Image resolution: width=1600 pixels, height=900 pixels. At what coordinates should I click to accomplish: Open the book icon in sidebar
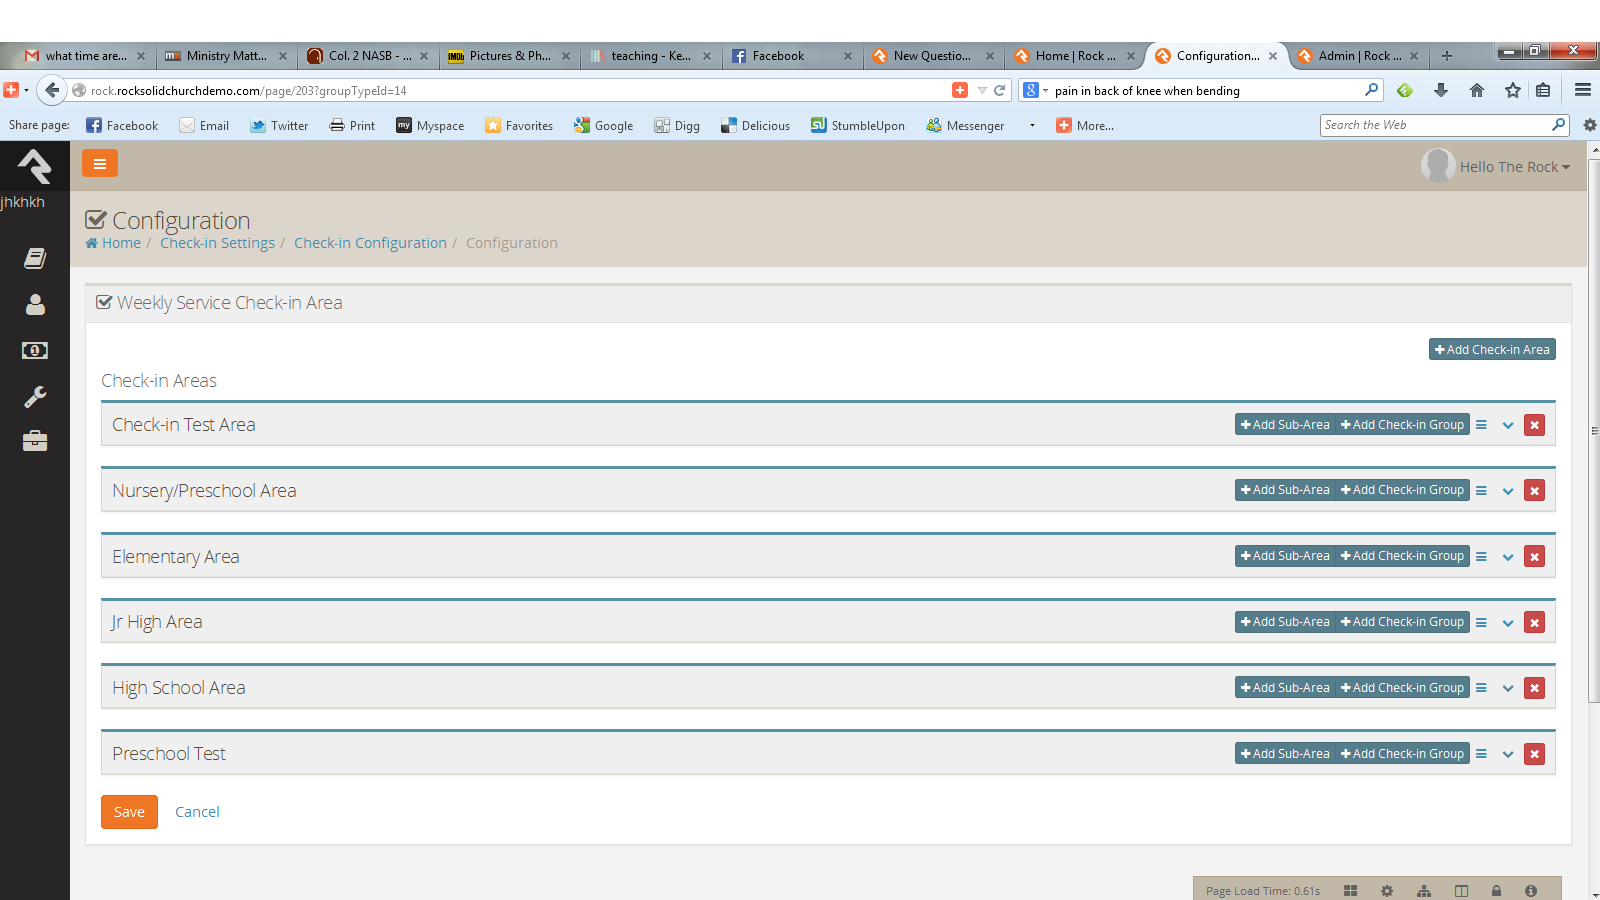tap(35, 259)
